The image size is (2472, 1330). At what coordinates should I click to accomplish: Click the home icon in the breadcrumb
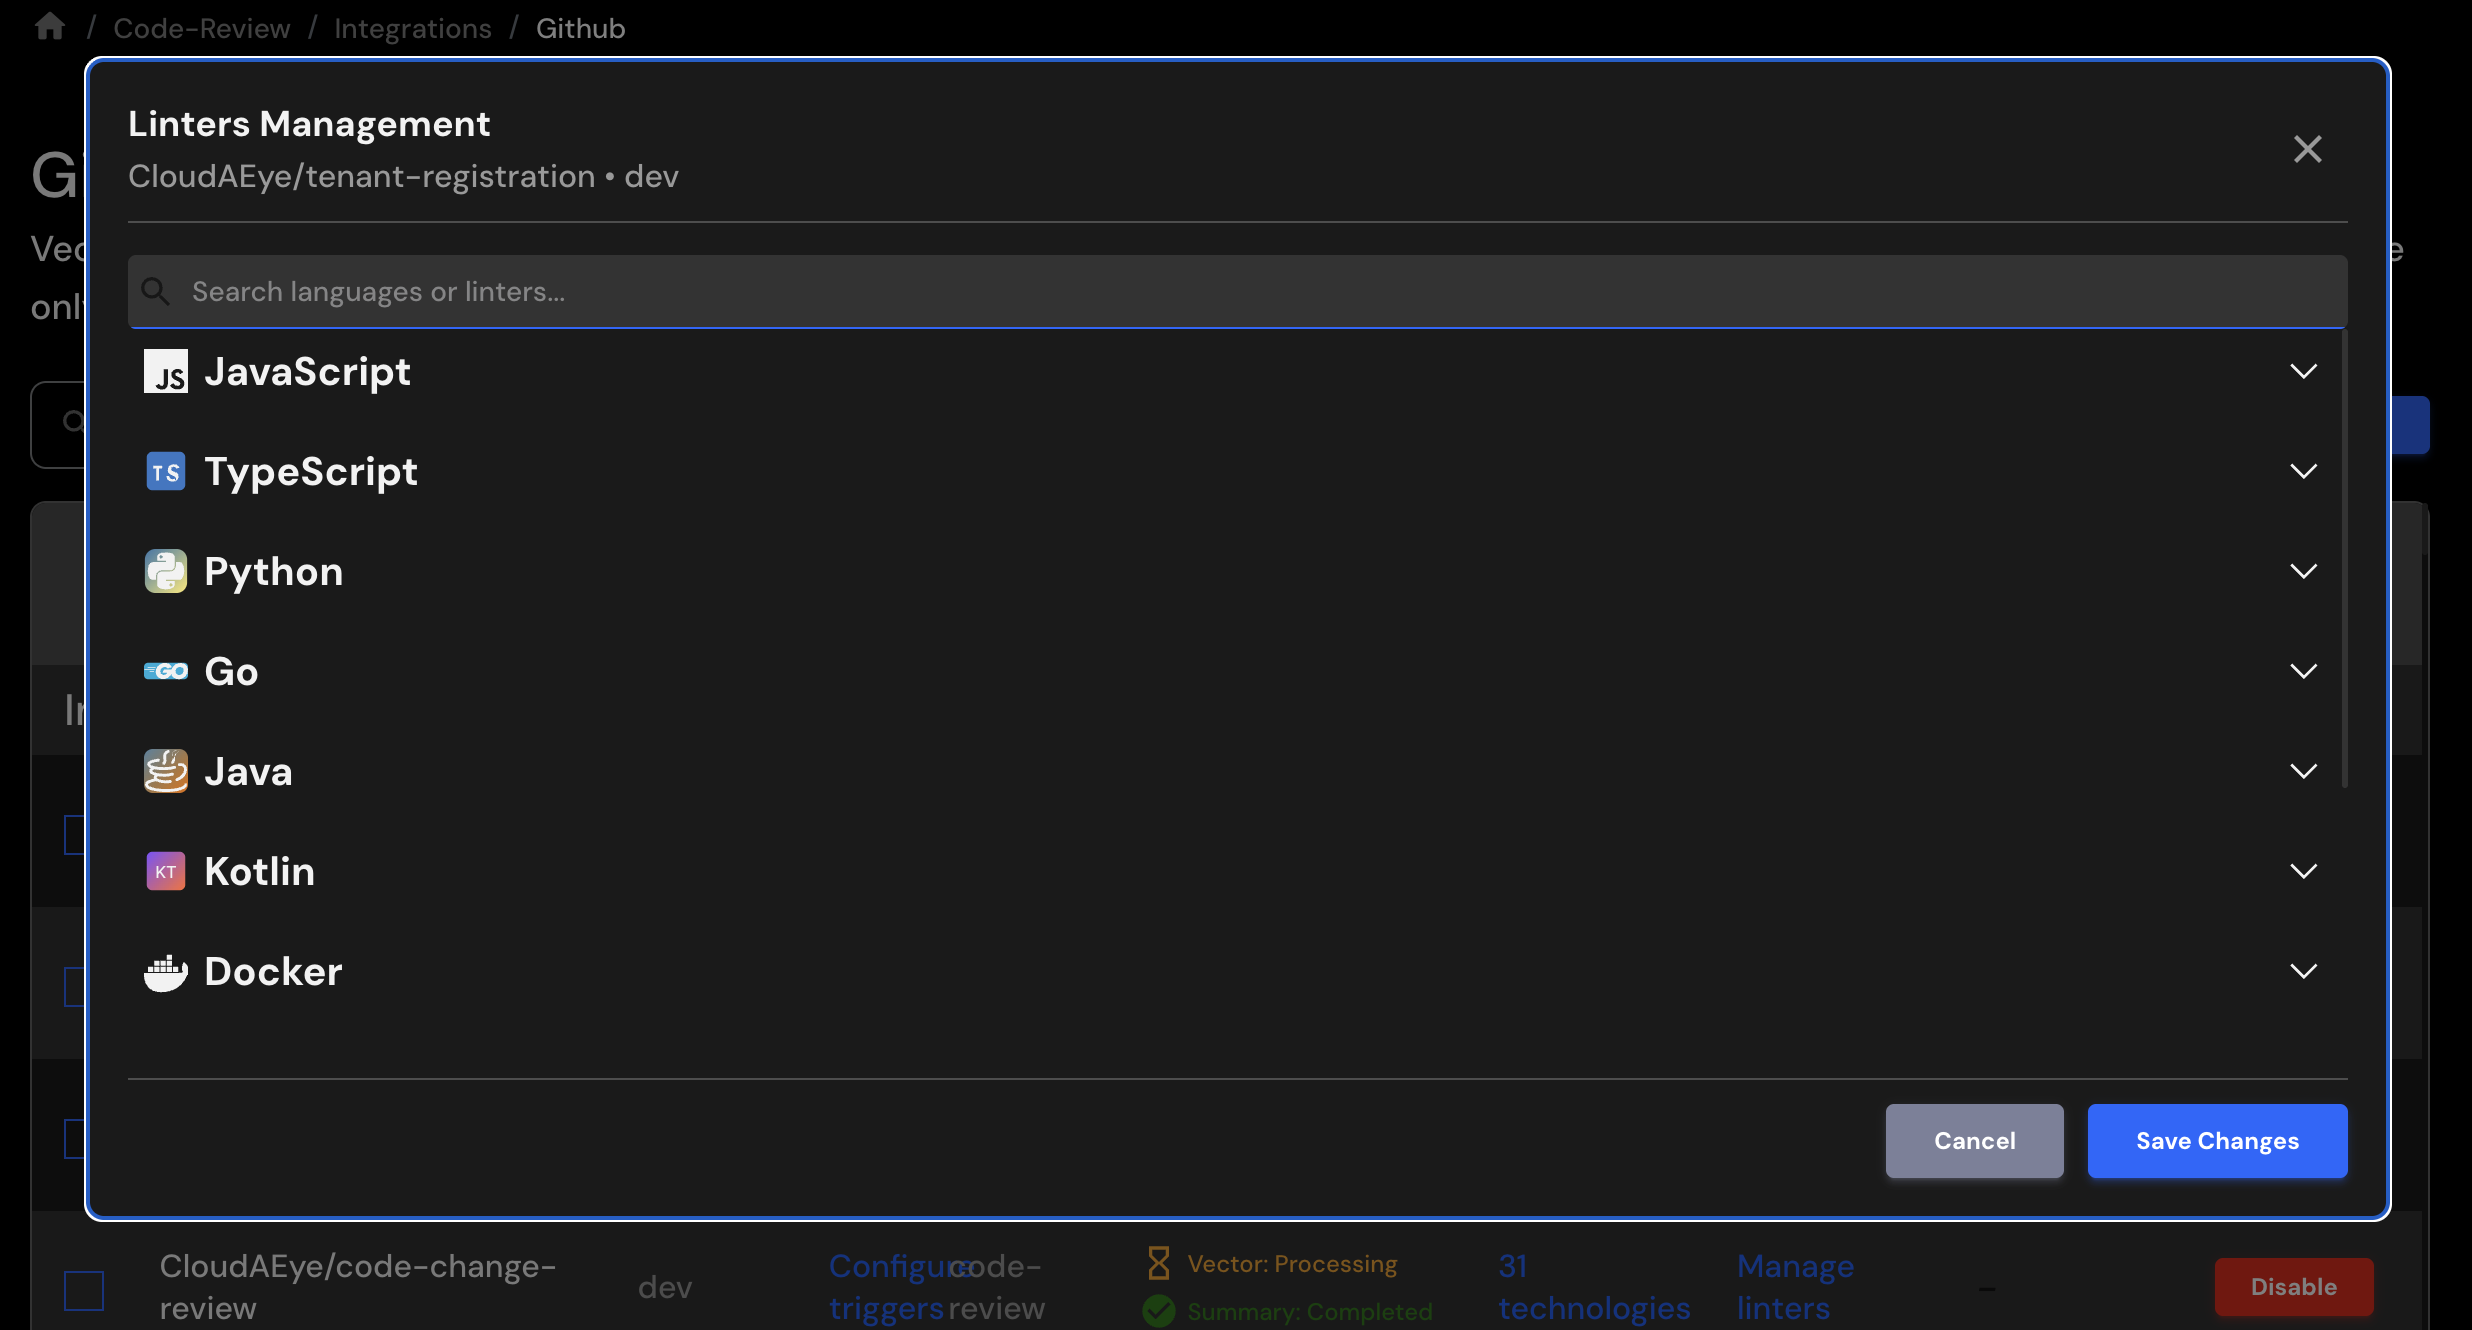(49, 27)
